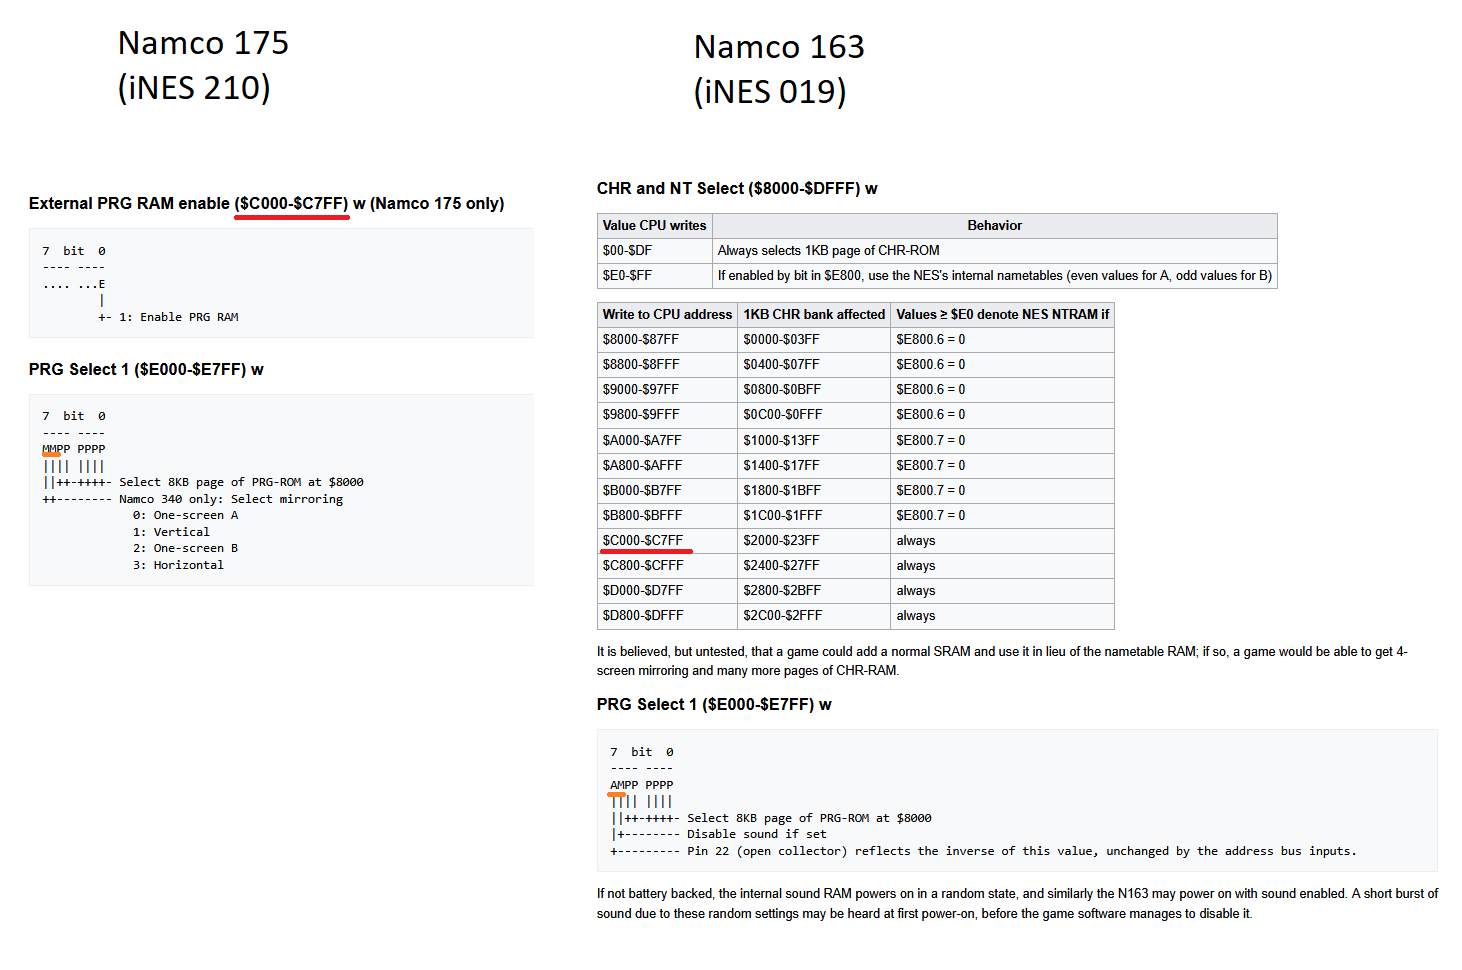Select the "1: Vertical" mirroring option text
Screen dimensions: 1462x970
pyautogui.click(x=171, y=532)
